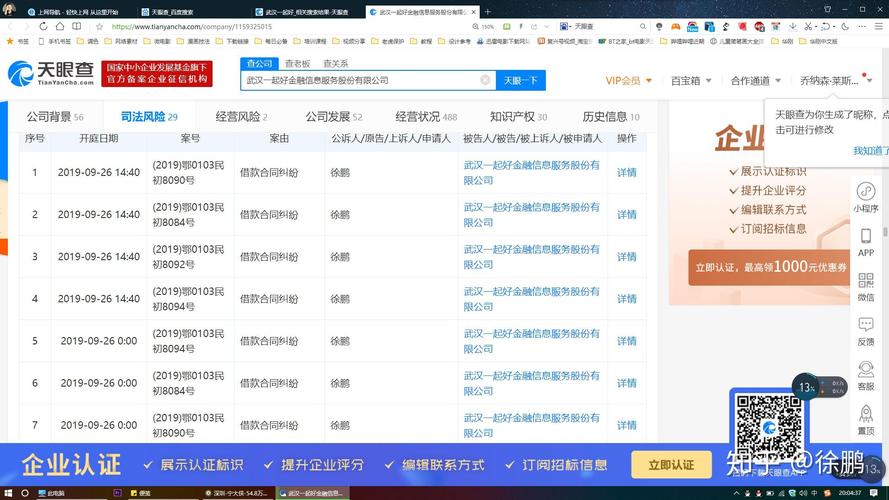889x500 pixels.
Task: Show hidden system tray icons chevron
Action: (736, 493)
